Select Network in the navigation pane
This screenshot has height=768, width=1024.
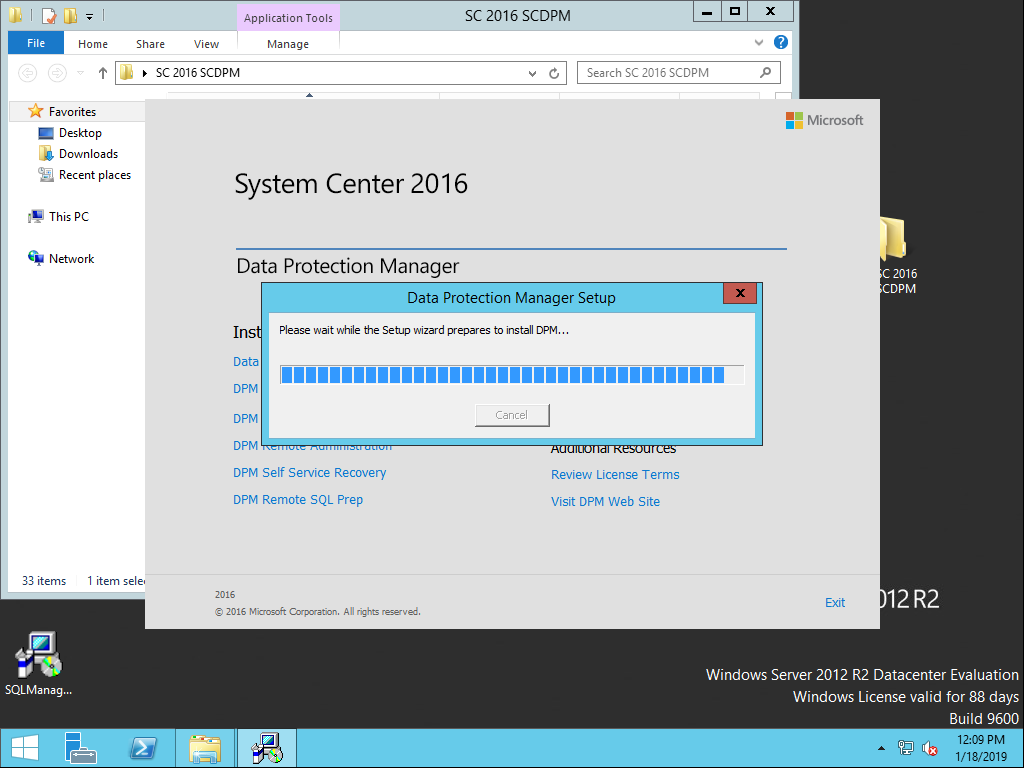71,258
